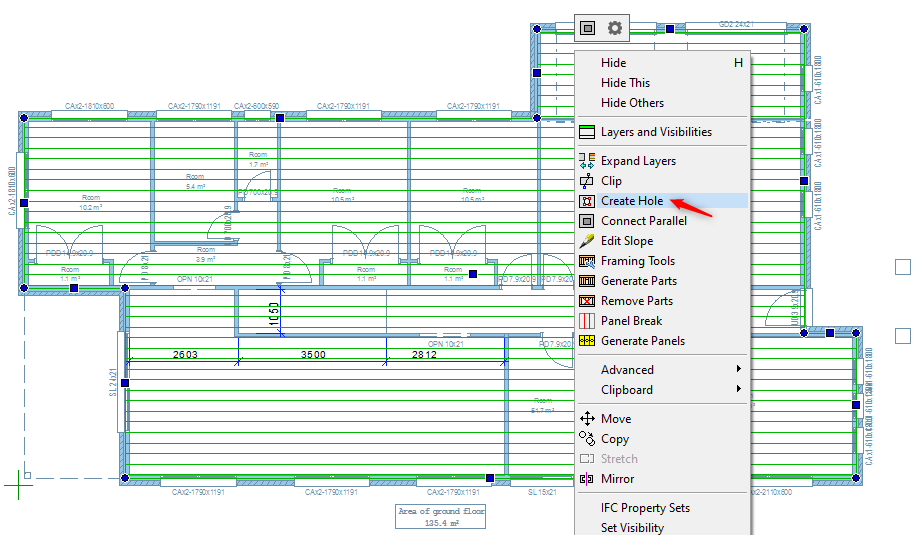This screenshot has height=535, width=918.
Task: Click the gear icon in the mini toolbar
Action: [x=615, y=28]
